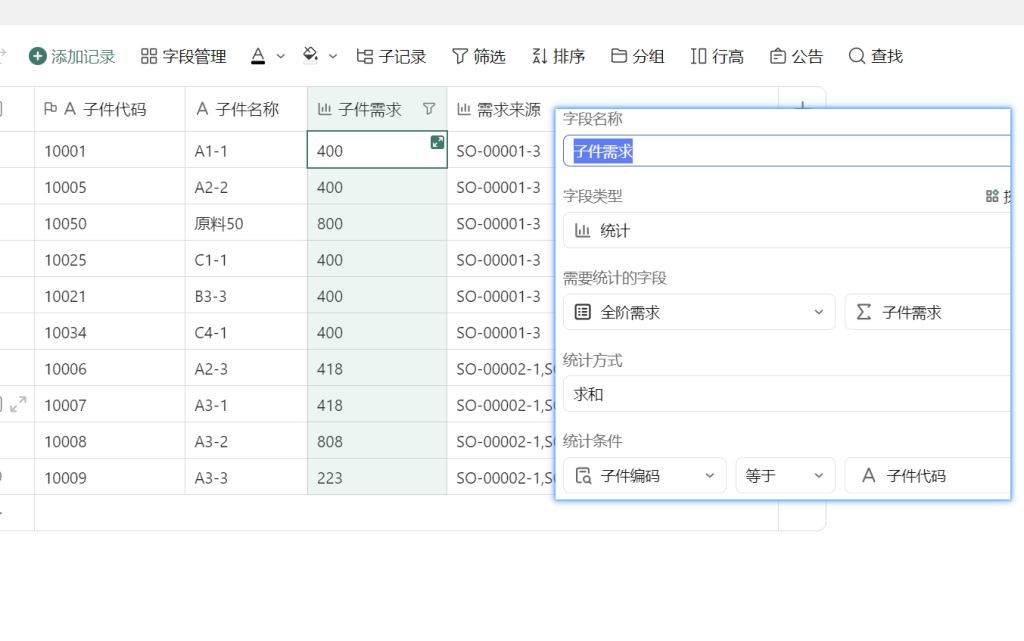The image size is (1024, 641).
Task: Click cell B3-3
Action: click(246, 296)
